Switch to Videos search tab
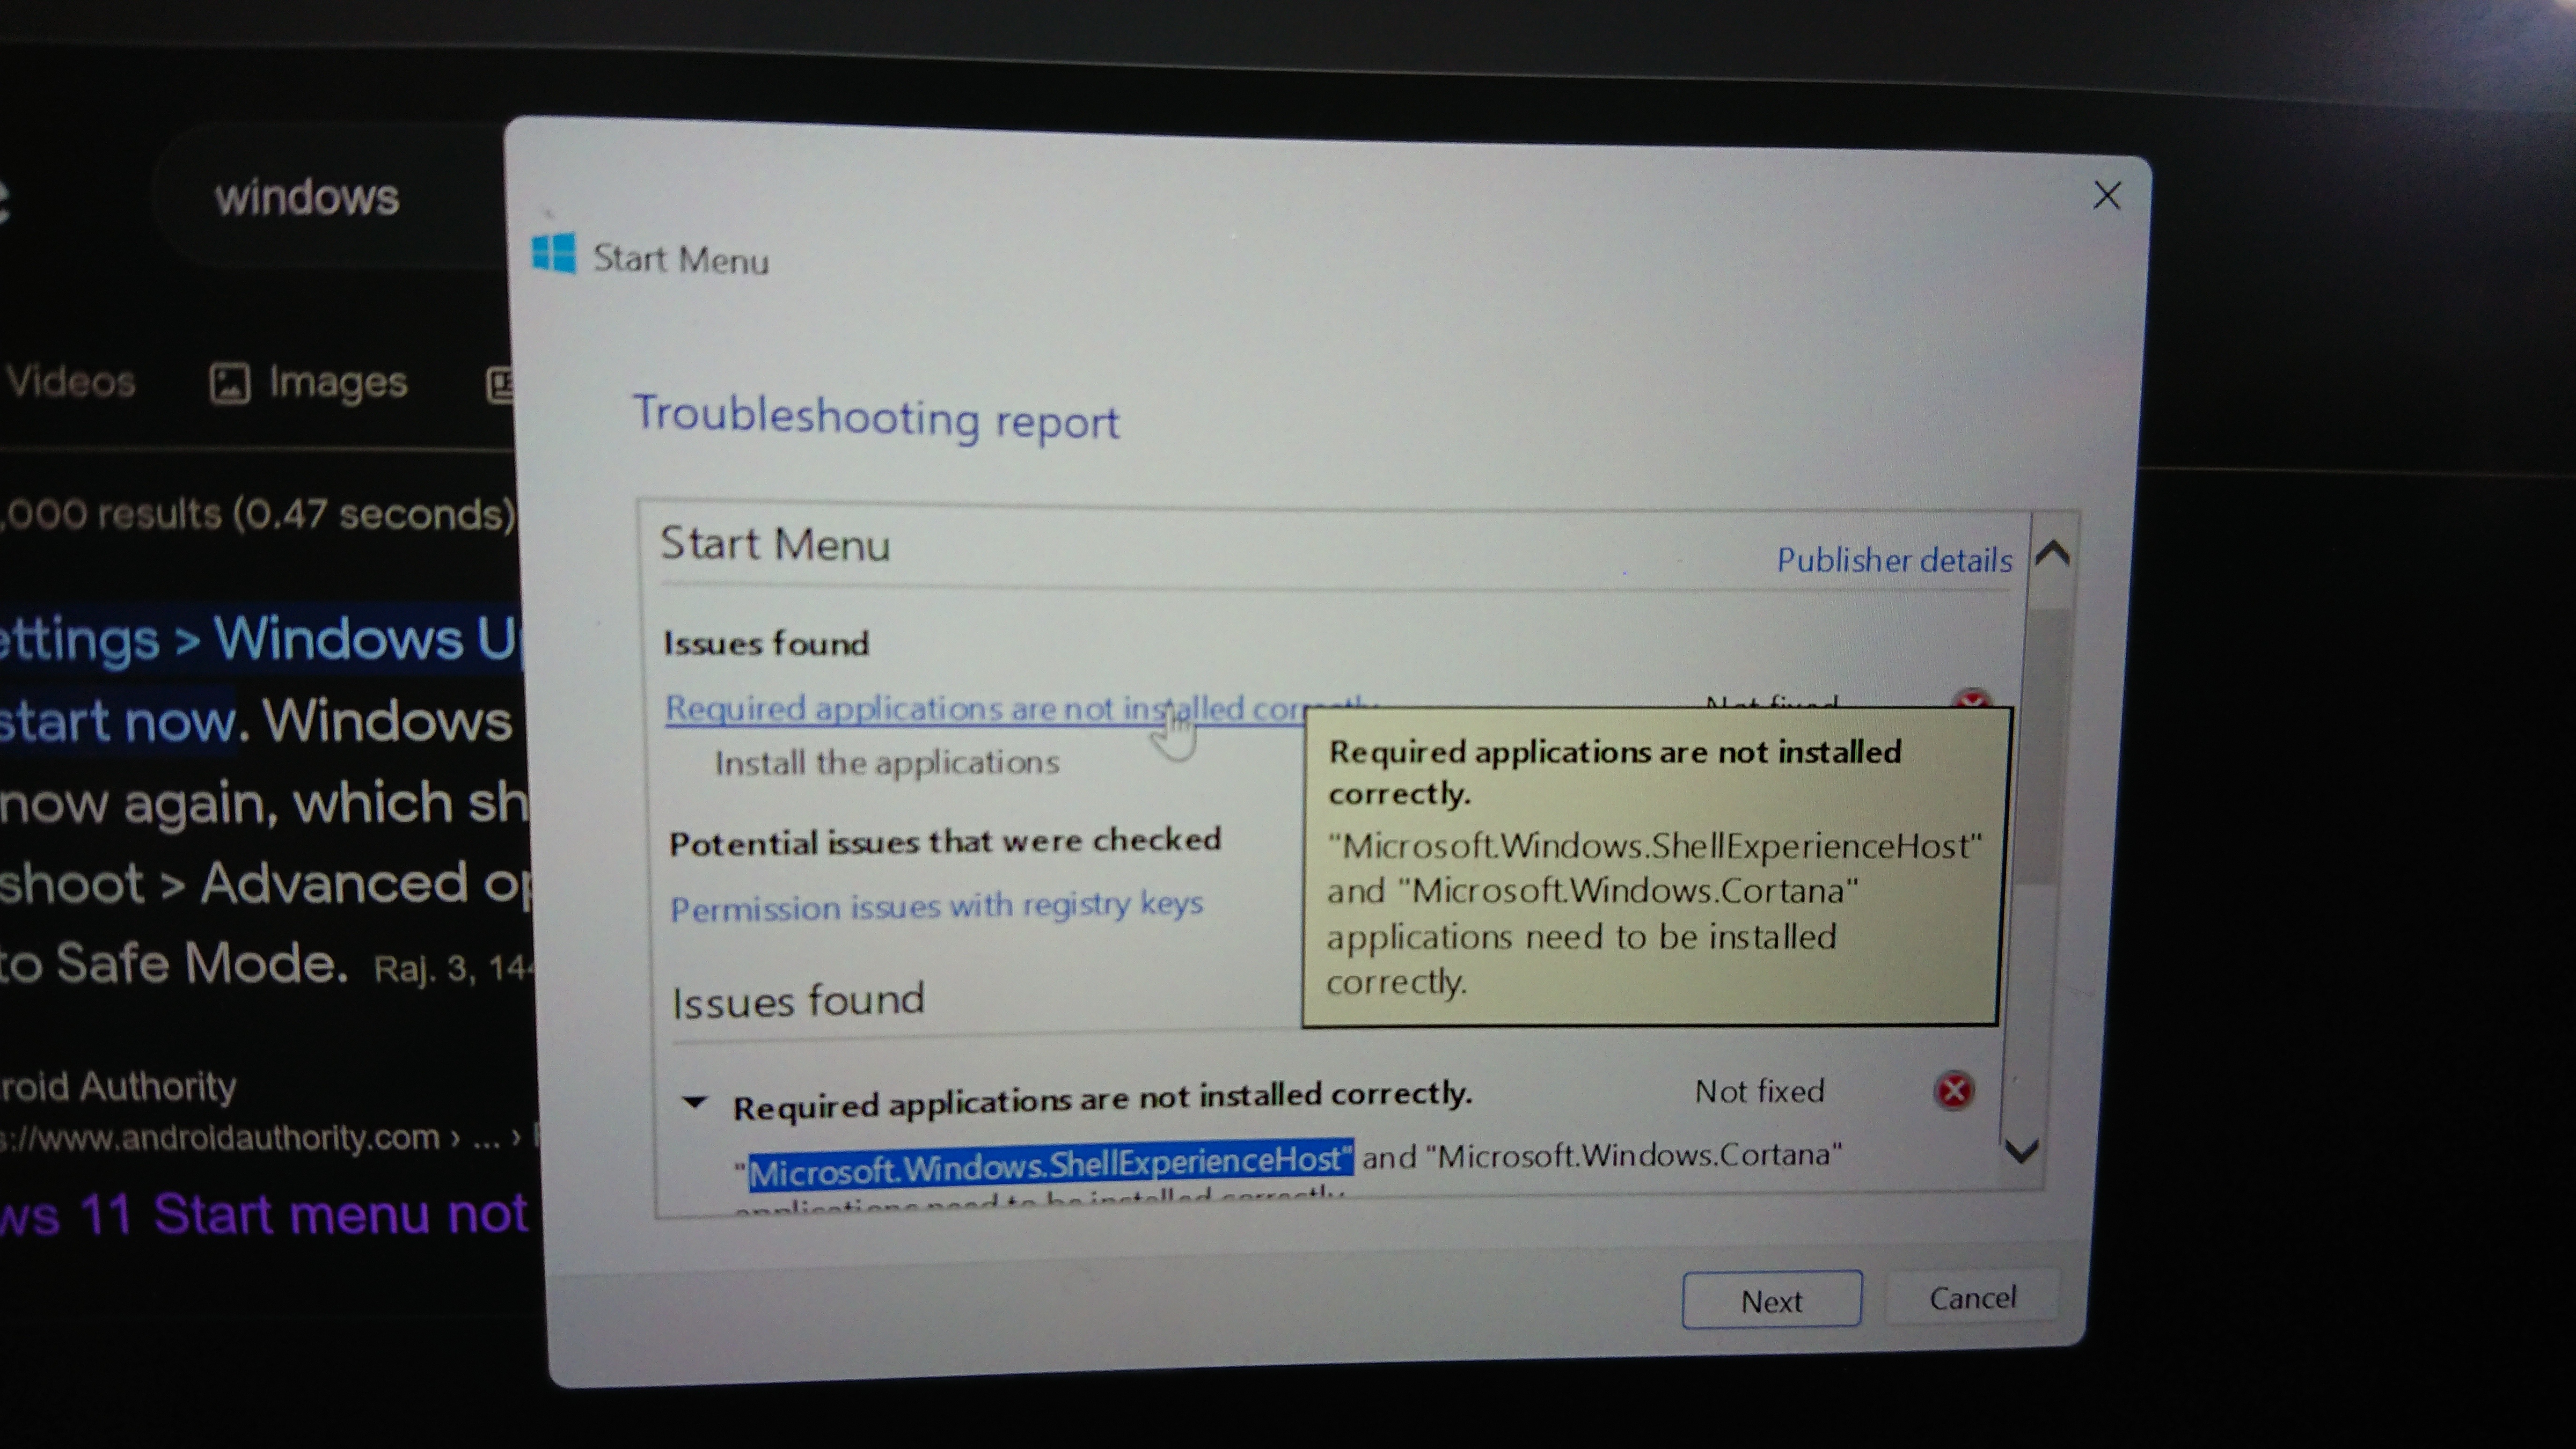The width and height of the screenshot is (2576, 1449). point(70,381)
